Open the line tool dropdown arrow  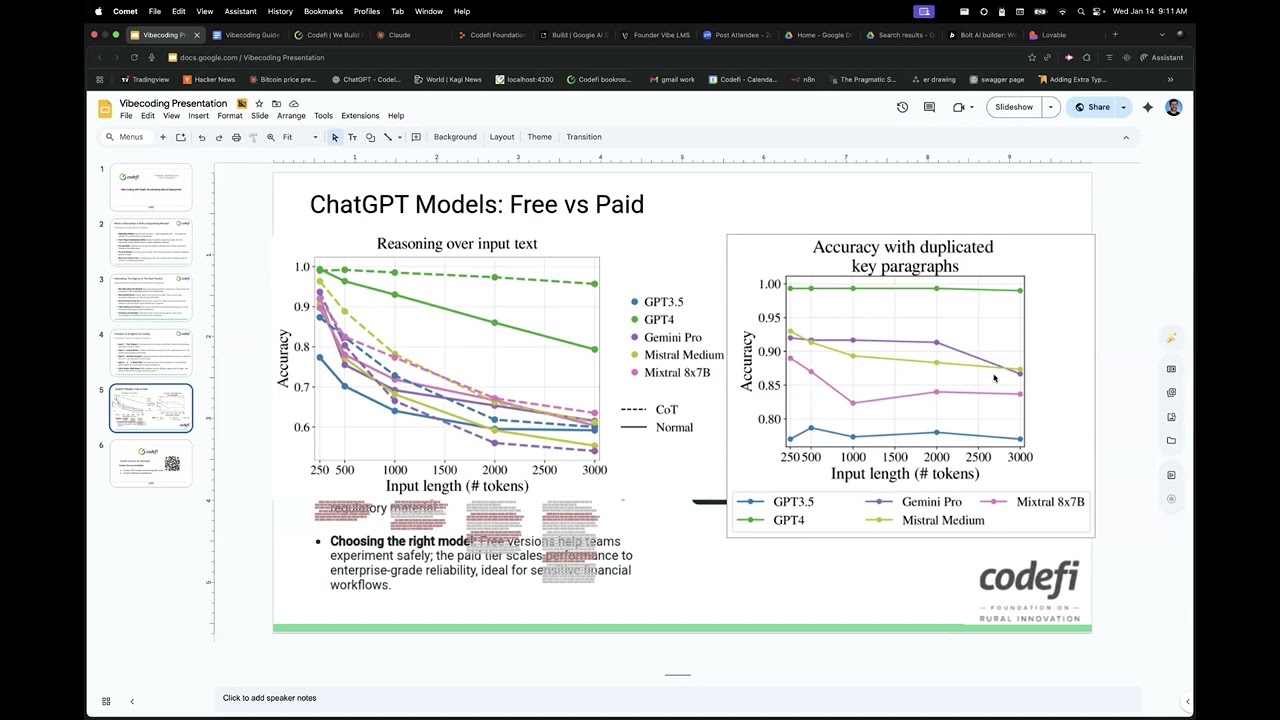pos(399,137)
